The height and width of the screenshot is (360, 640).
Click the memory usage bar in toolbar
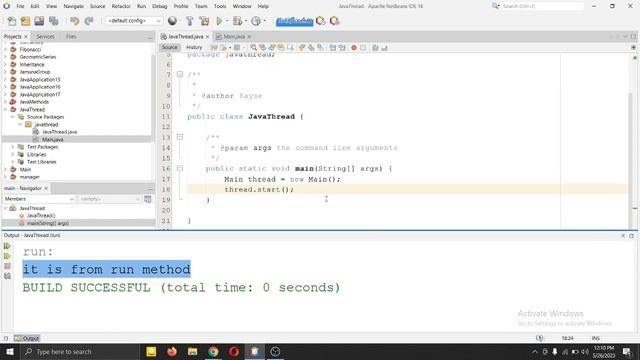(x=294, y=21)
